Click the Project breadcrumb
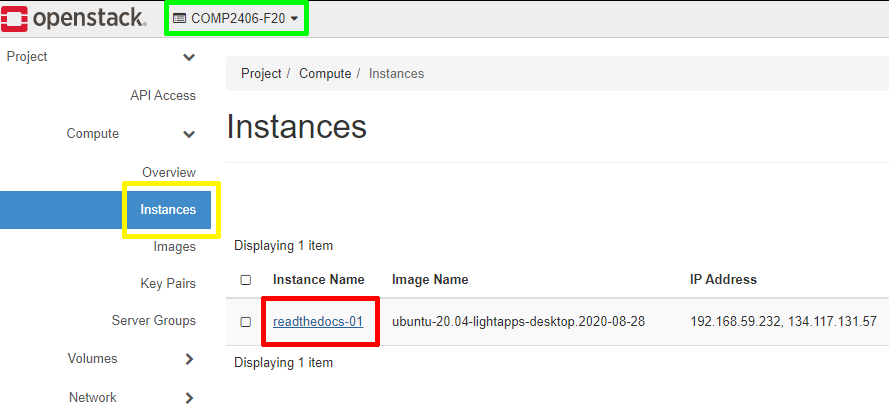Screen dimensions: 889x410 [x=261, y=74]
